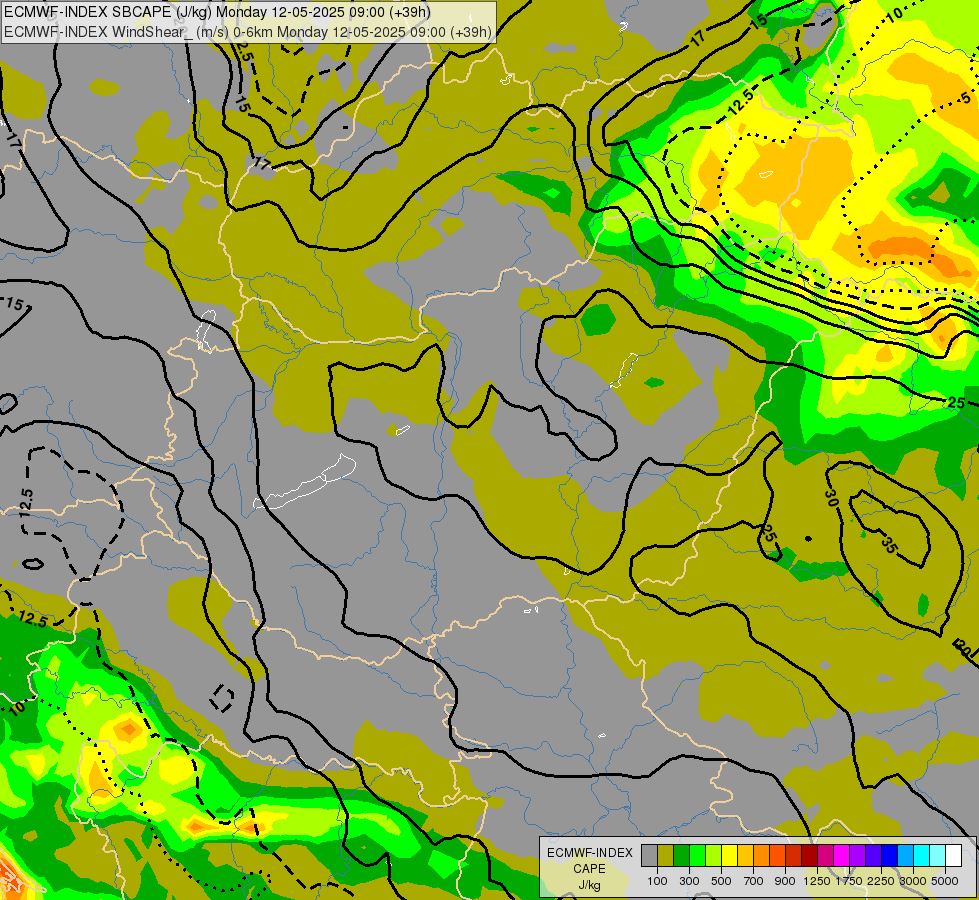Select the dark maroon legend swatch

(x=809, y=856)
